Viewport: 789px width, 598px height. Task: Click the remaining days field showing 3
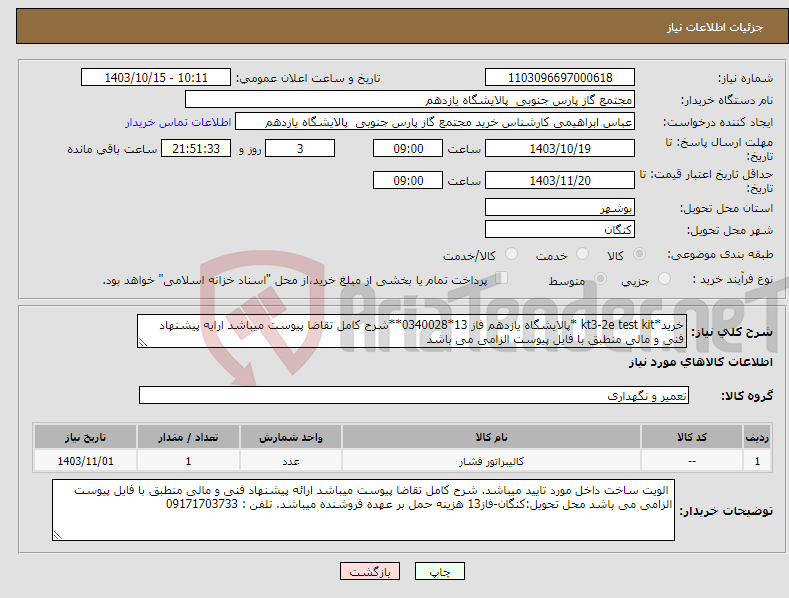point(300,148)
